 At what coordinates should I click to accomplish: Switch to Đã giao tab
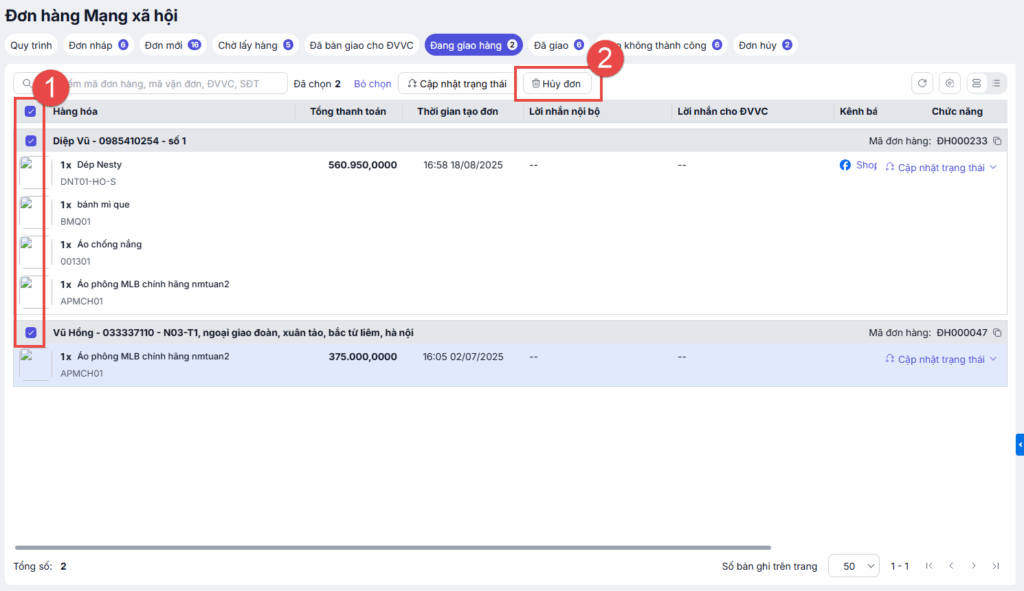[x=558, y=45]
